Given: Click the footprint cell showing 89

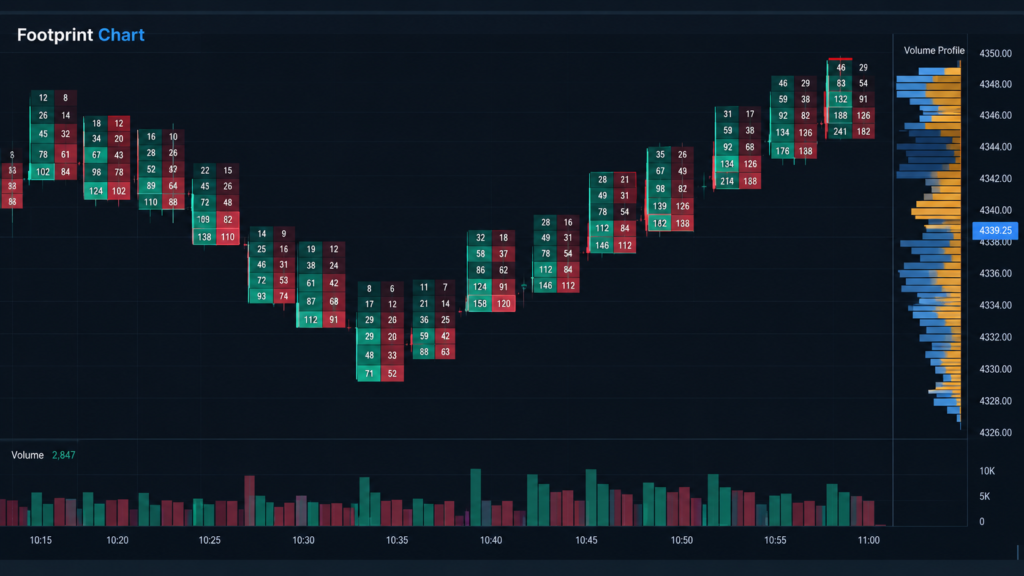Looking at the screenshot, I should pyautogui.click(x=151, y=186).
